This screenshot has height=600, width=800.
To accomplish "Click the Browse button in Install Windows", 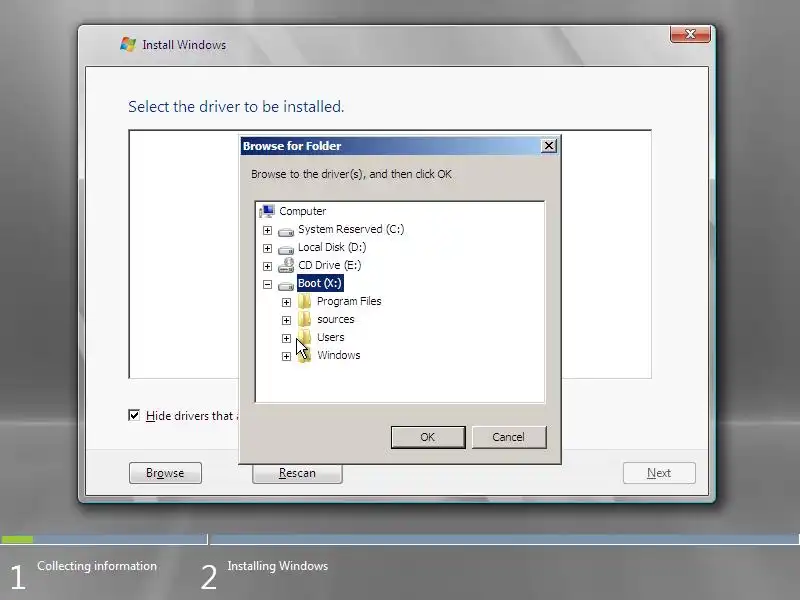I will click(165, 473).
